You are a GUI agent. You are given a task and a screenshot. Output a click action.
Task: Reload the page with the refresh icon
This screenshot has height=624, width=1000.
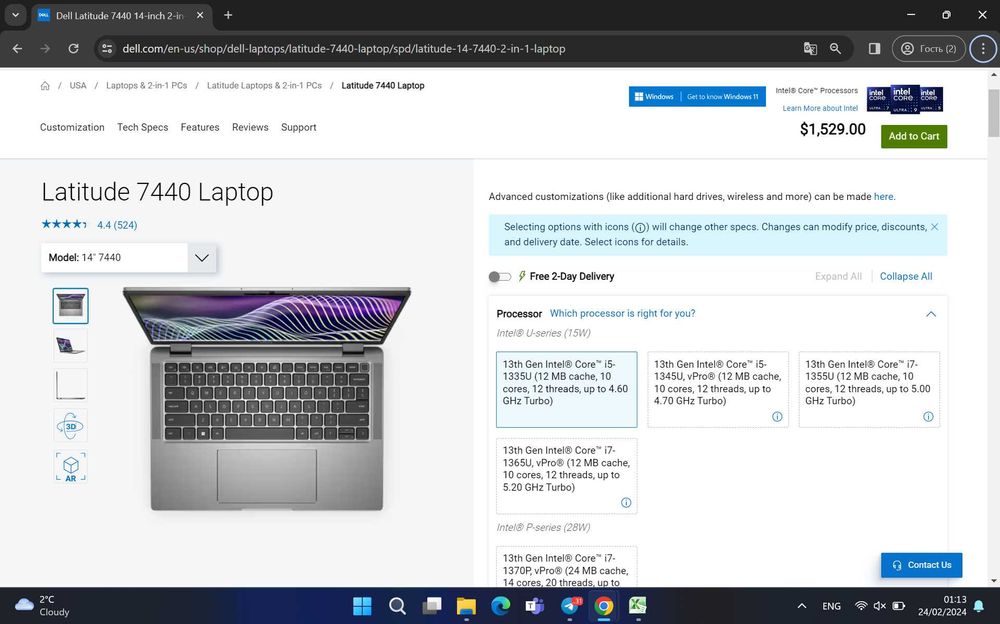[x=73, y=48]
